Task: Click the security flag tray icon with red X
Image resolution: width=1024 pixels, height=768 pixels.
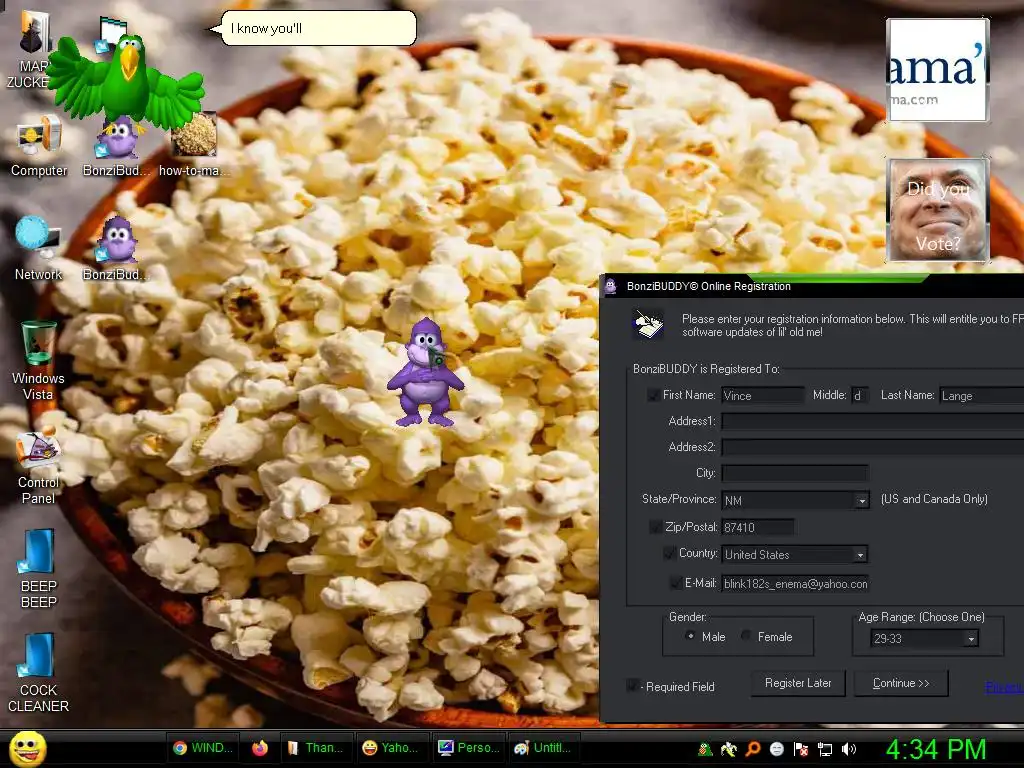Action: pyautogui.click(x=801, y=749)
